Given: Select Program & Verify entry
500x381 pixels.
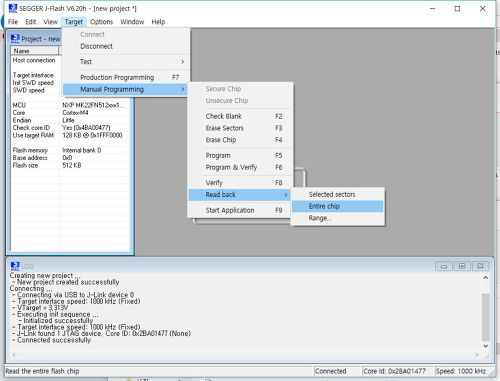Looking at the screenshot, I should click(x=240, y=167).
